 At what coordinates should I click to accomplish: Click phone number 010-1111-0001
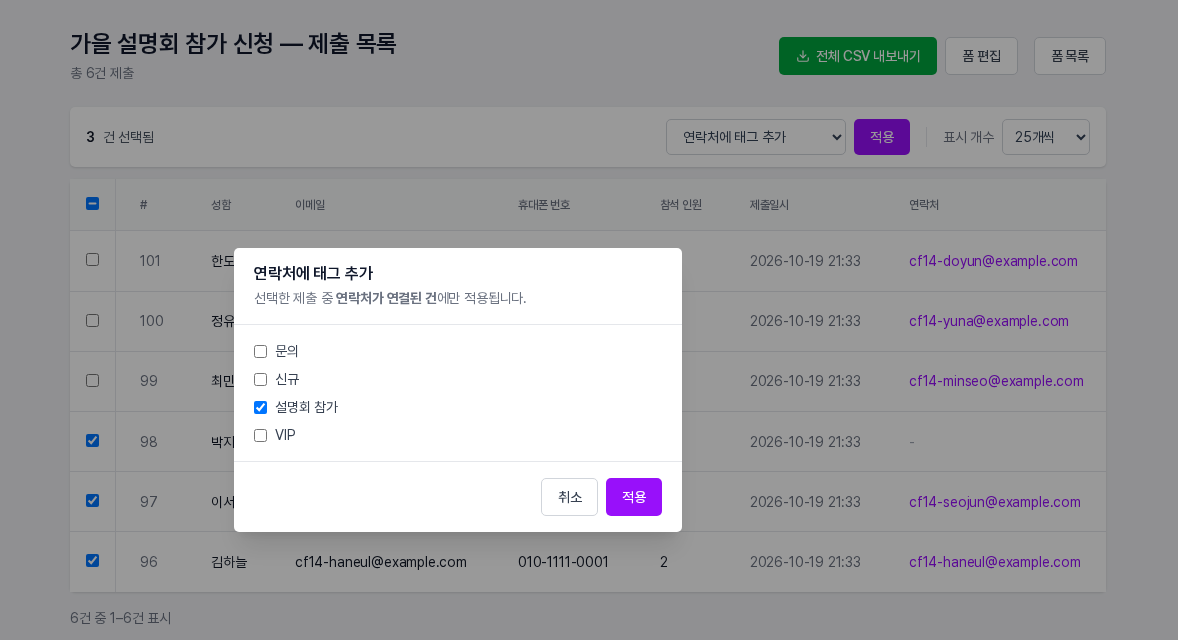pos(563,562)
